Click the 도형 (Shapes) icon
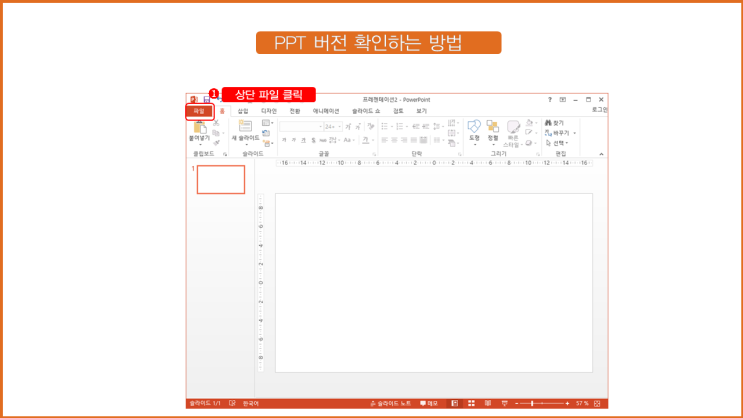 [474, 127]
